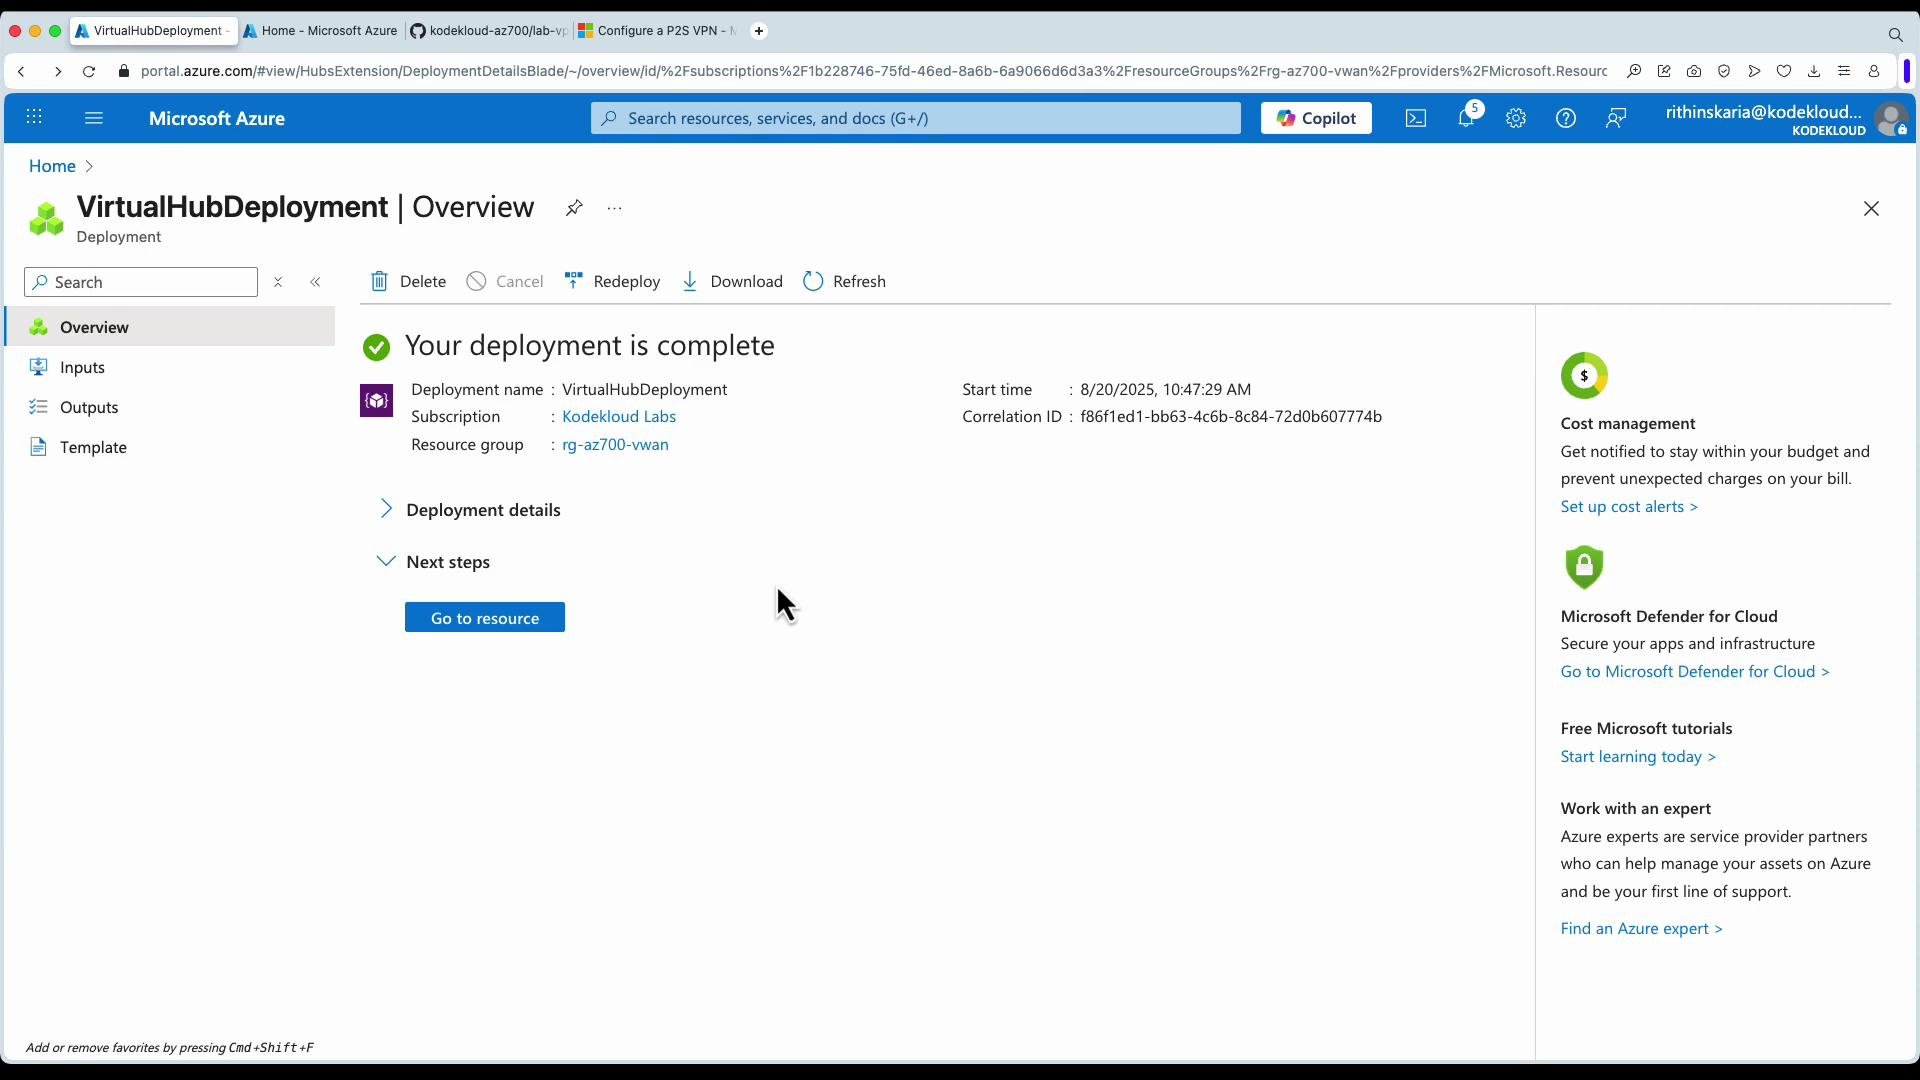Click the browser forward arrow

pyautogui.click(x=57, y=71)
